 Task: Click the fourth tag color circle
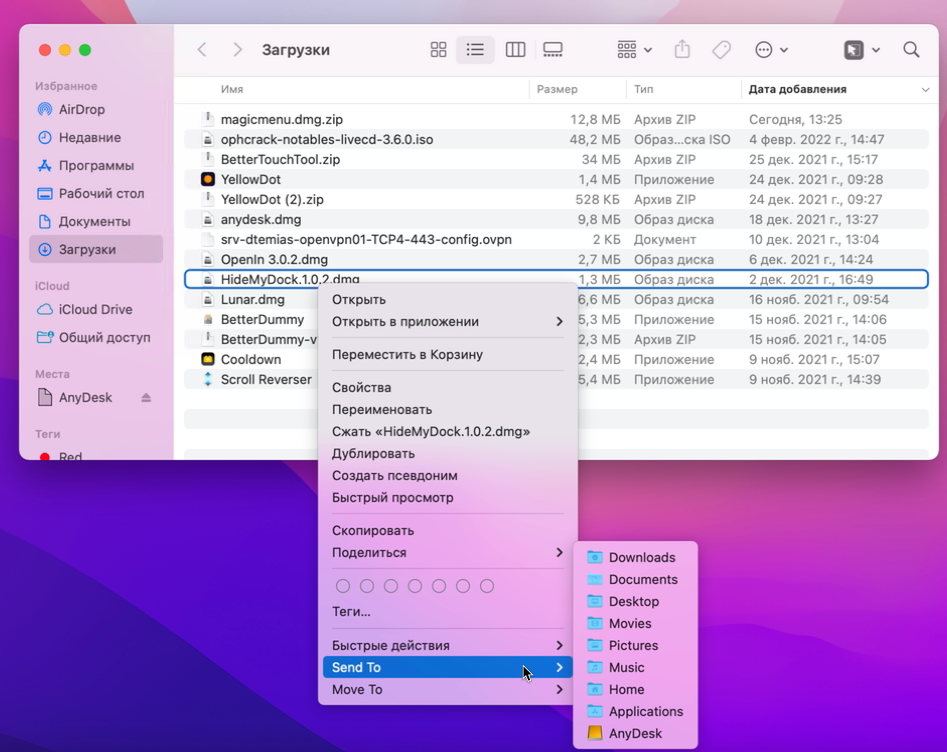[415, 586]
